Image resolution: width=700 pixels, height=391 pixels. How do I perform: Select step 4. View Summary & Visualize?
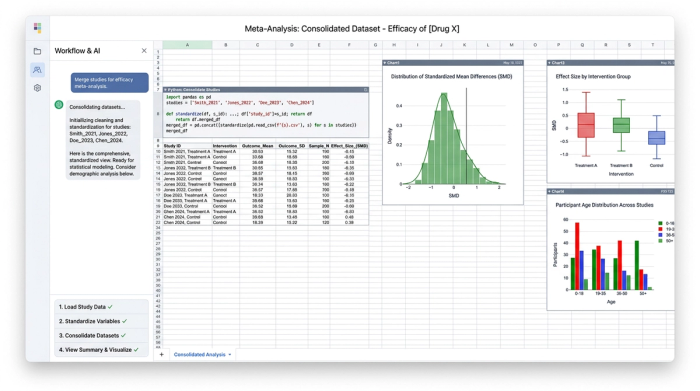[x=101, y=350]
